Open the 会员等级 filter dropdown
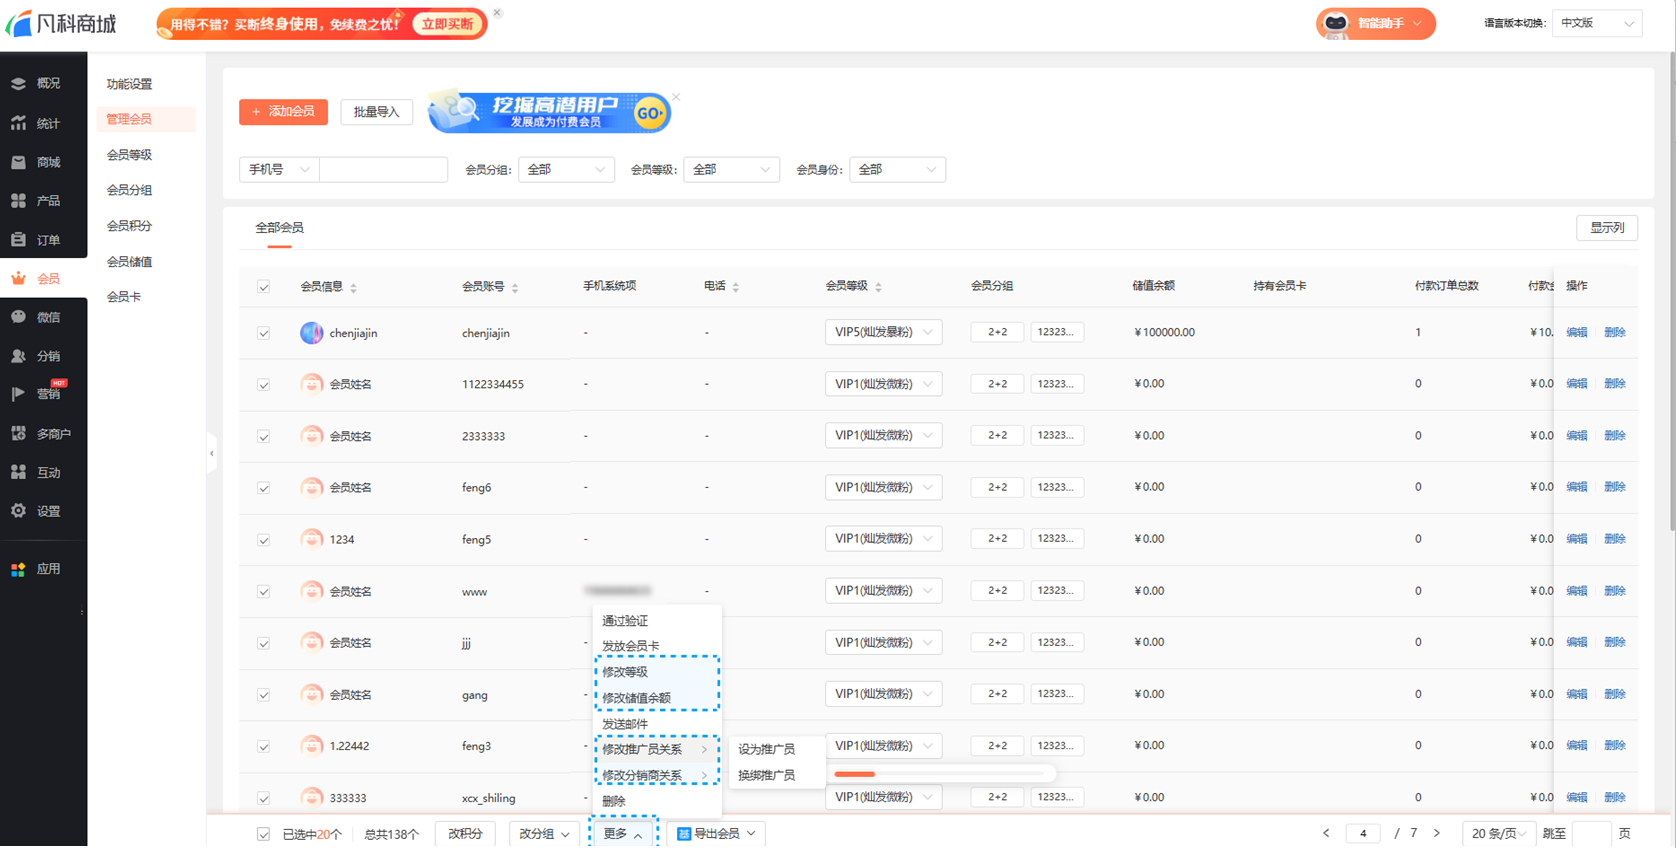The image size is (1676, 848). pyautogui.click(x=731, y=170)
